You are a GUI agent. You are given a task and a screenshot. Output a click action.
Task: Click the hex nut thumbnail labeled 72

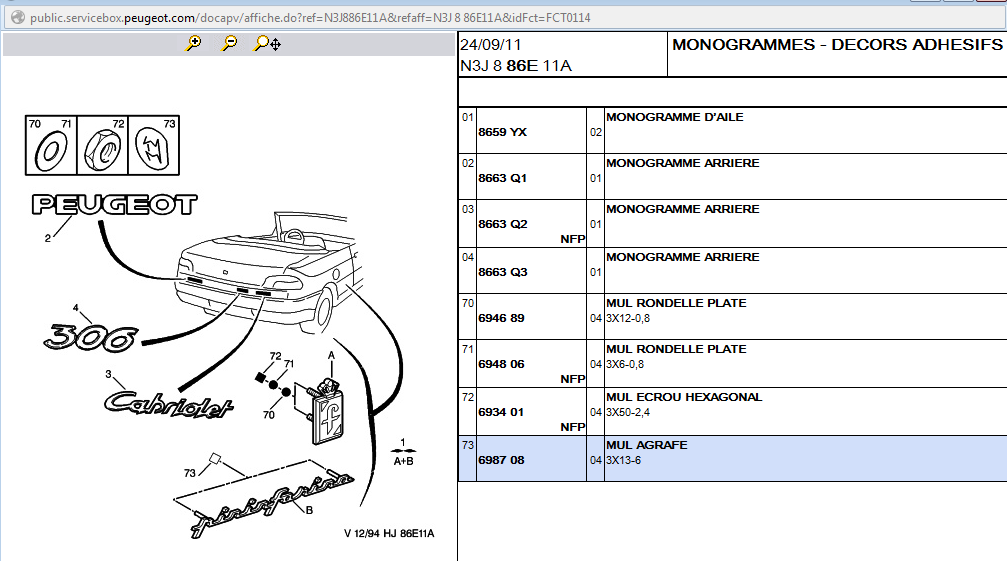tap(102, 146)
